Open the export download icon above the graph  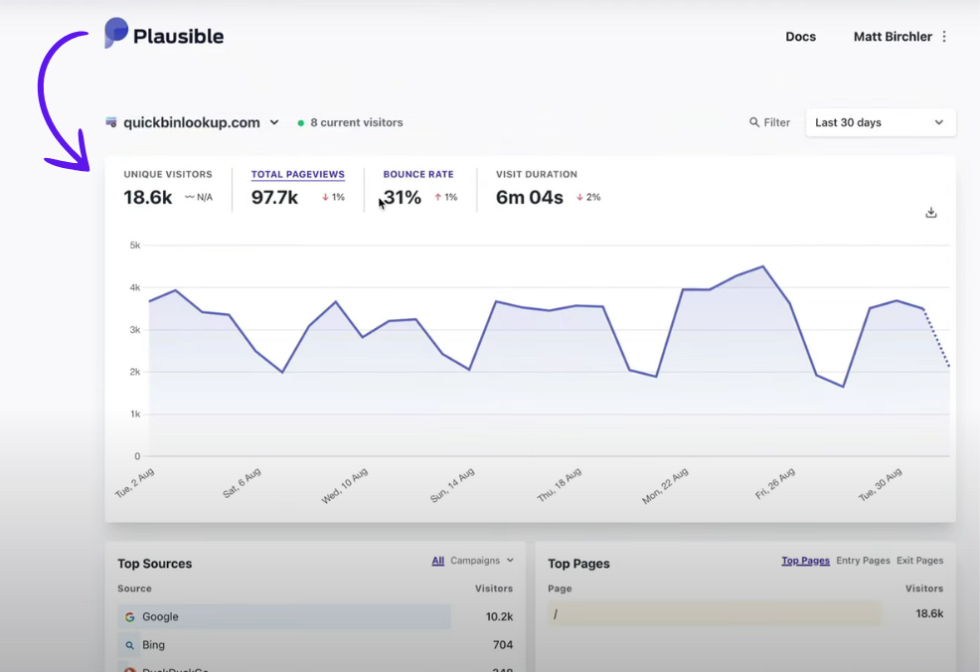tap(930, 212)
